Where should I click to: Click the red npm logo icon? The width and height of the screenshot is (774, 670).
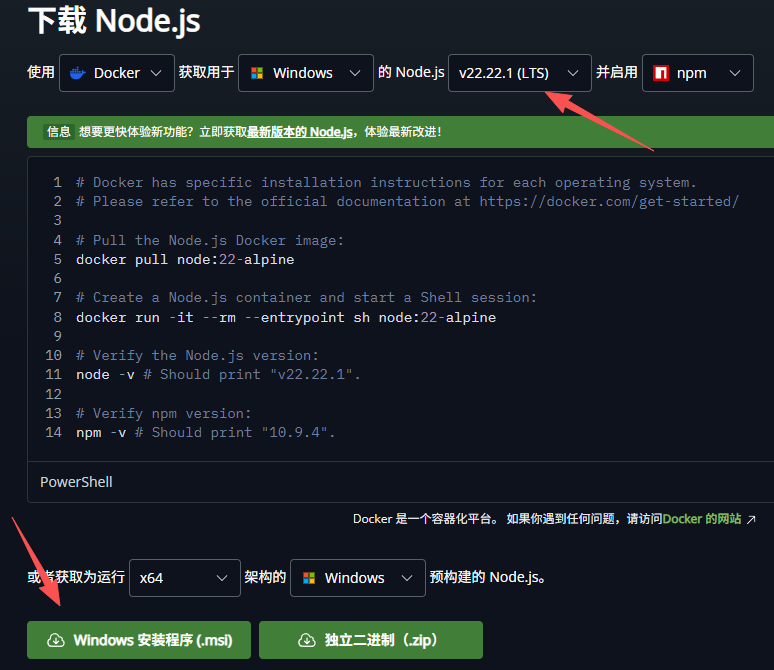tap(660, 73)
